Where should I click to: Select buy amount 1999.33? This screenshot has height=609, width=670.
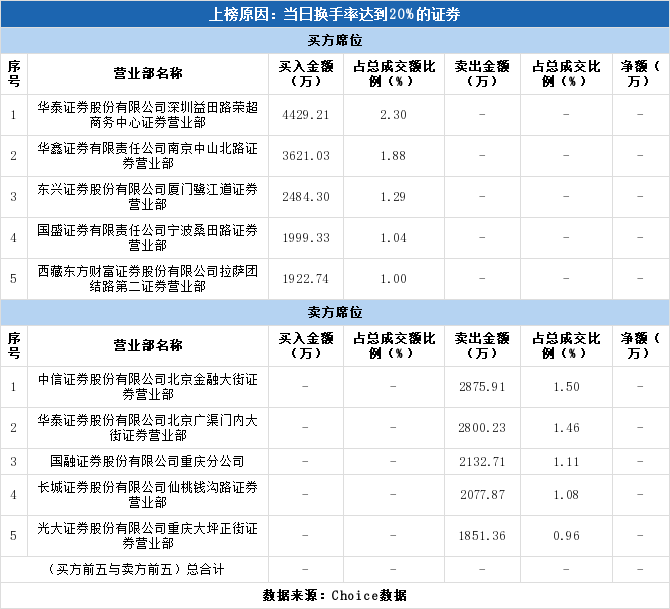pos(306,238)
